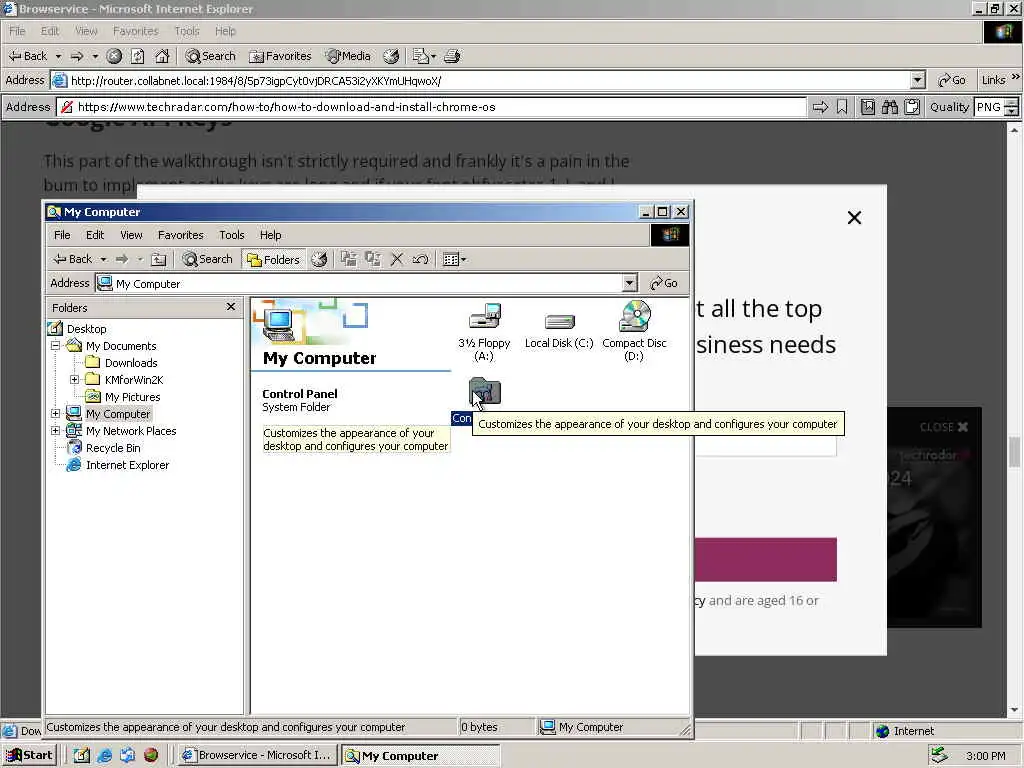This screenshot has height=768, width=1024.
Task: Open the View menu in My Computer
Action: (x=131, y=235)
